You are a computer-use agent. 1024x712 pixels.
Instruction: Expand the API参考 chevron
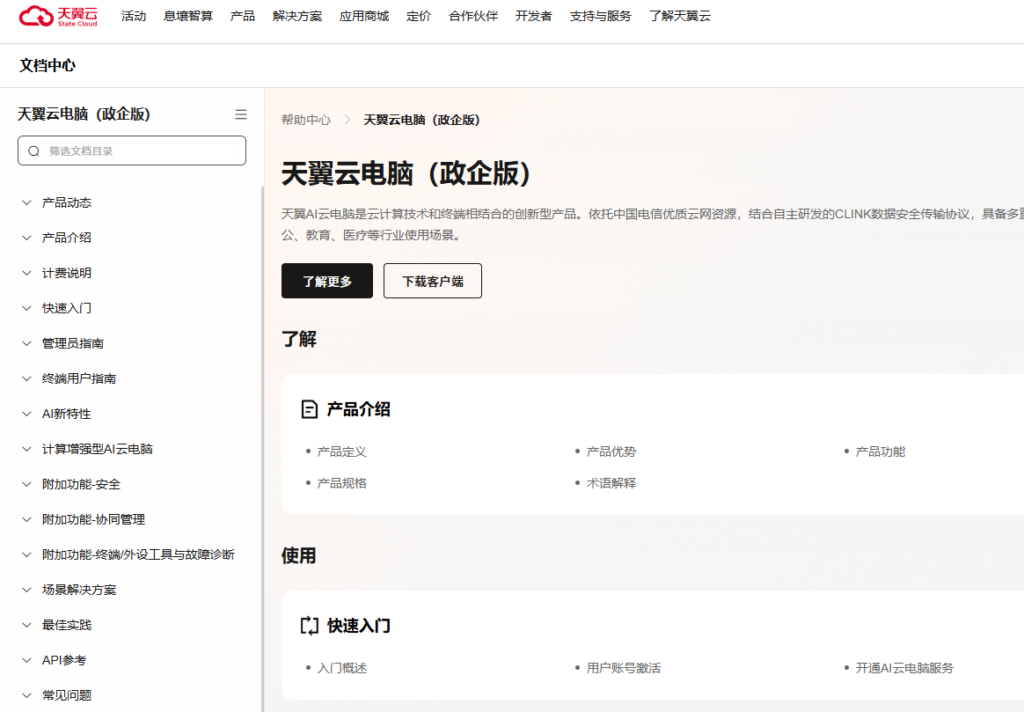pyautogui.click(x=27, y=660)
